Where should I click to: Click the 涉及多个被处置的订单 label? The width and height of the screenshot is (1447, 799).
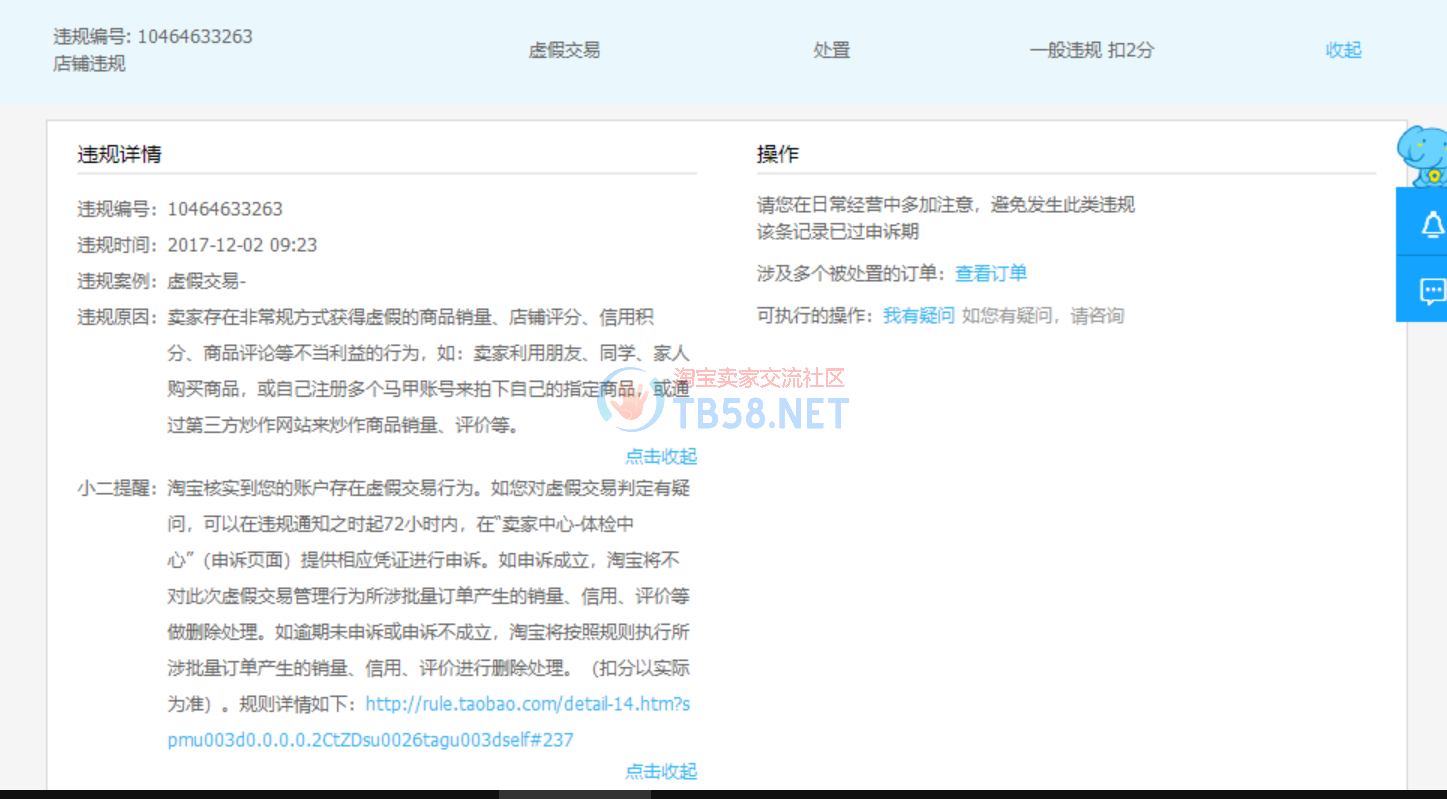point(851,273)
